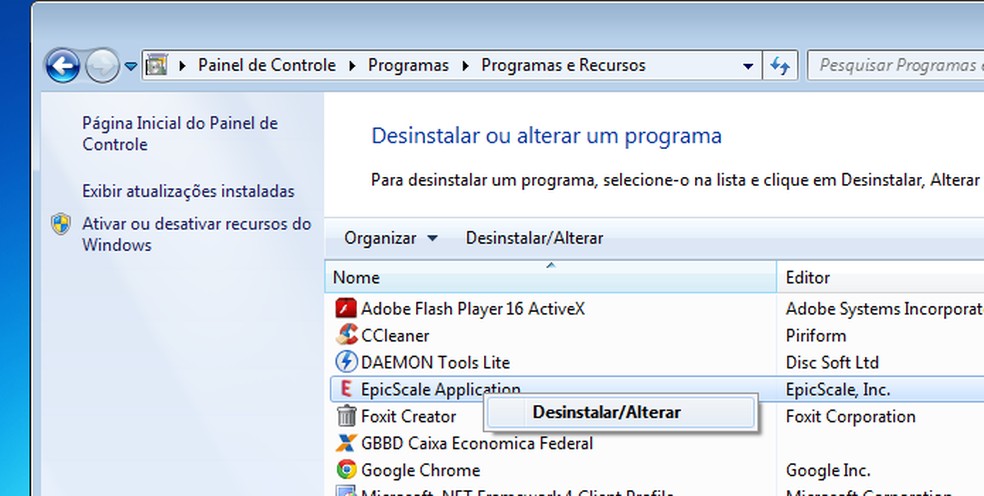Expand the arrow after Programas breadcrumb

[x=466, y=65]
